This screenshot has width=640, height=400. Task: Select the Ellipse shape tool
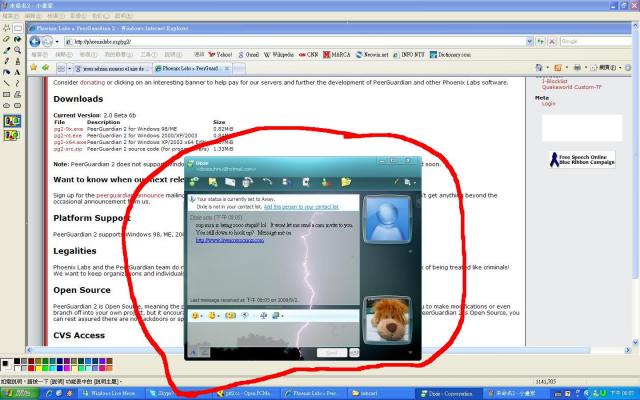[7, 105]
